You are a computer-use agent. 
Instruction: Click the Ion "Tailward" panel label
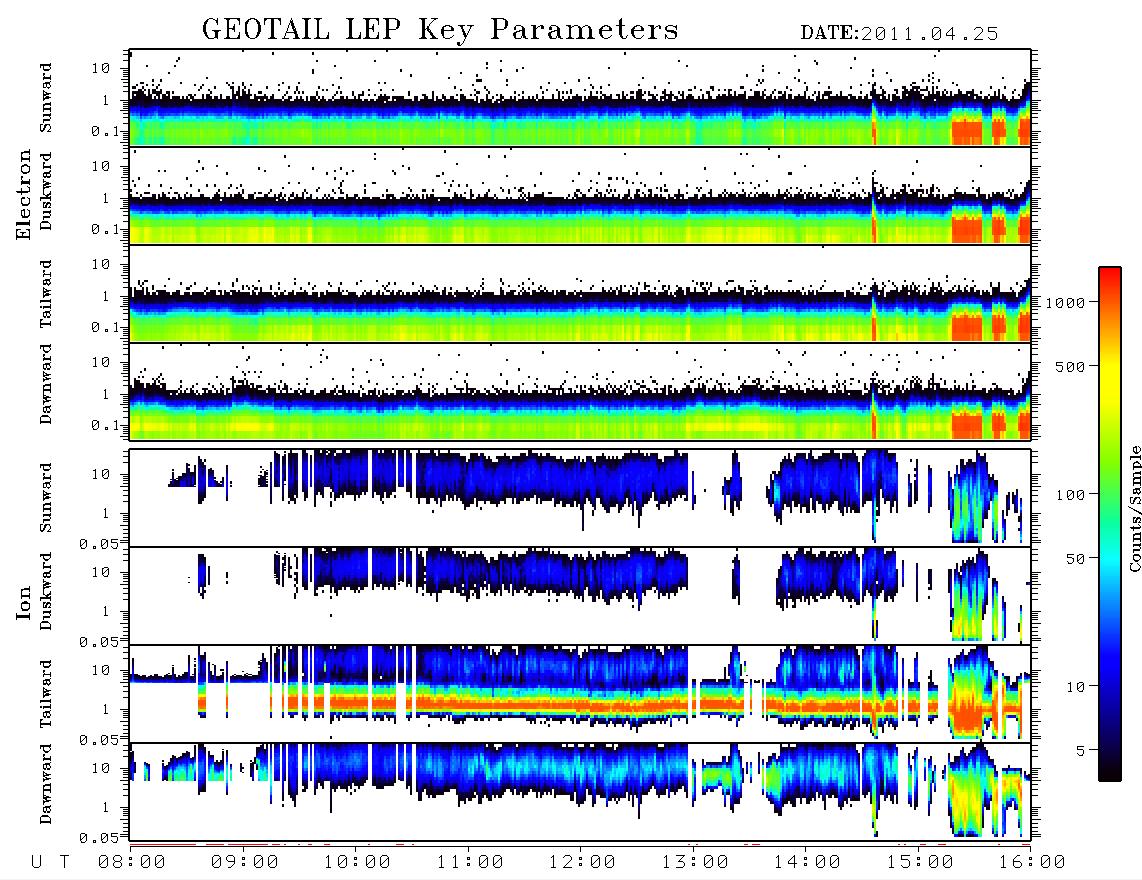click(x=46, y=694)
